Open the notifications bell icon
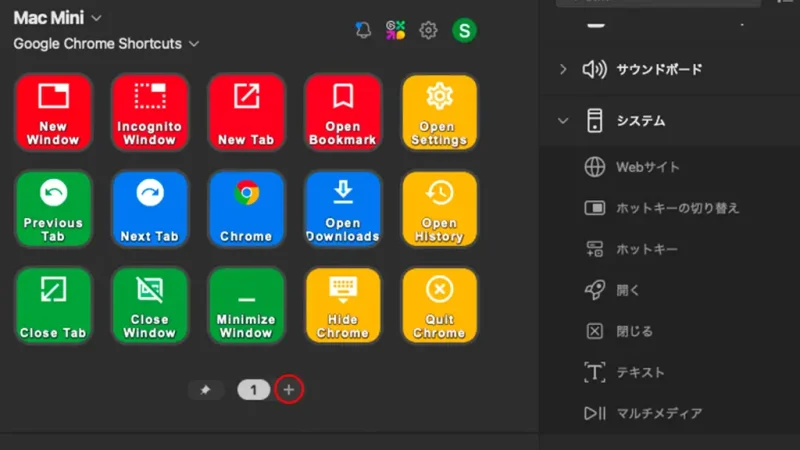The width and height of the screenshot is (800, 450). tap(363, 30)
